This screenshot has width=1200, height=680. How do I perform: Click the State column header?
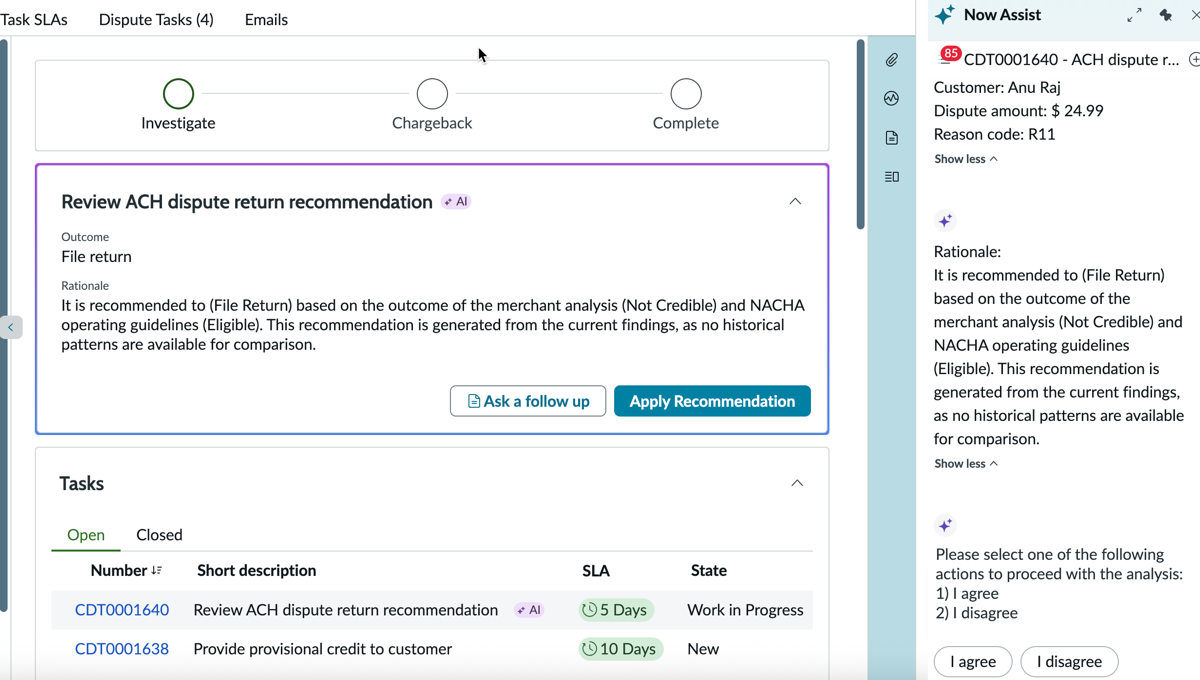tap(709, 571)
